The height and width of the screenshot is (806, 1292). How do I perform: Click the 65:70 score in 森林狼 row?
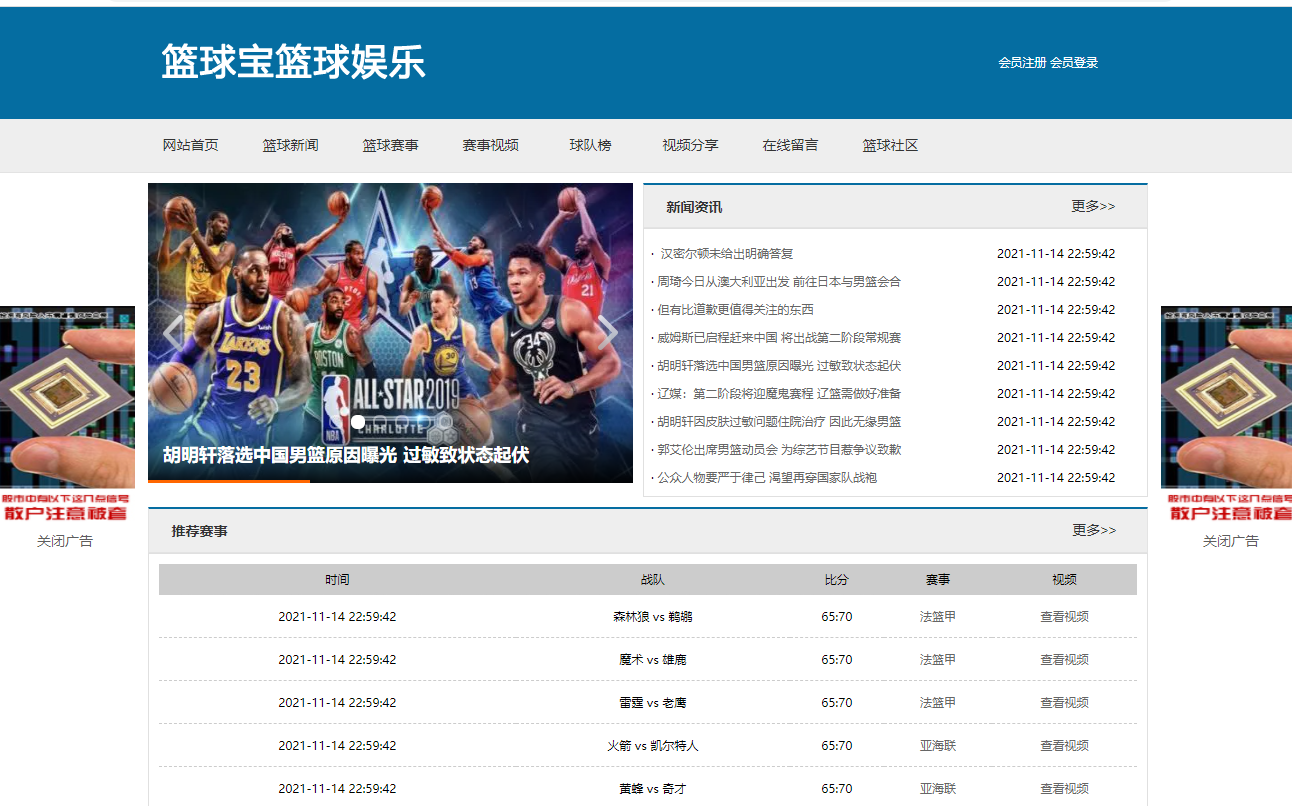pos(837,617)
